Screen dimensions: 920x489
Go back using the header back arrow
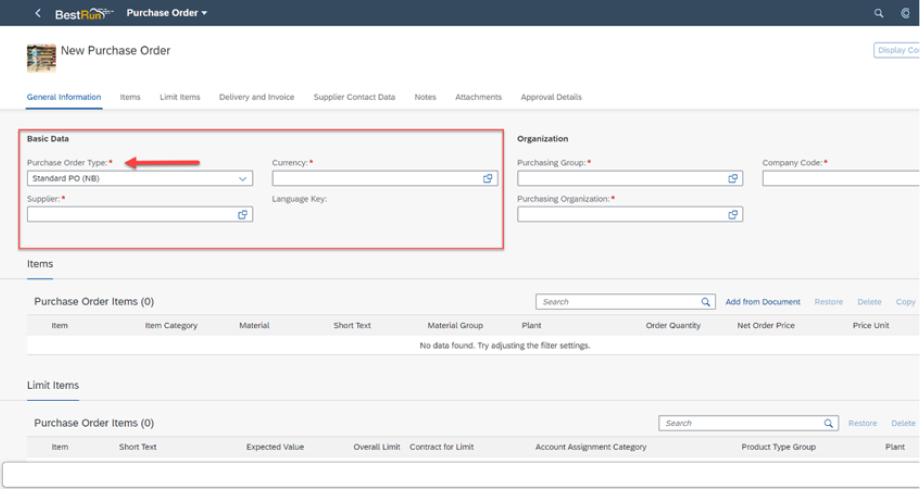[x=38, y=13]
